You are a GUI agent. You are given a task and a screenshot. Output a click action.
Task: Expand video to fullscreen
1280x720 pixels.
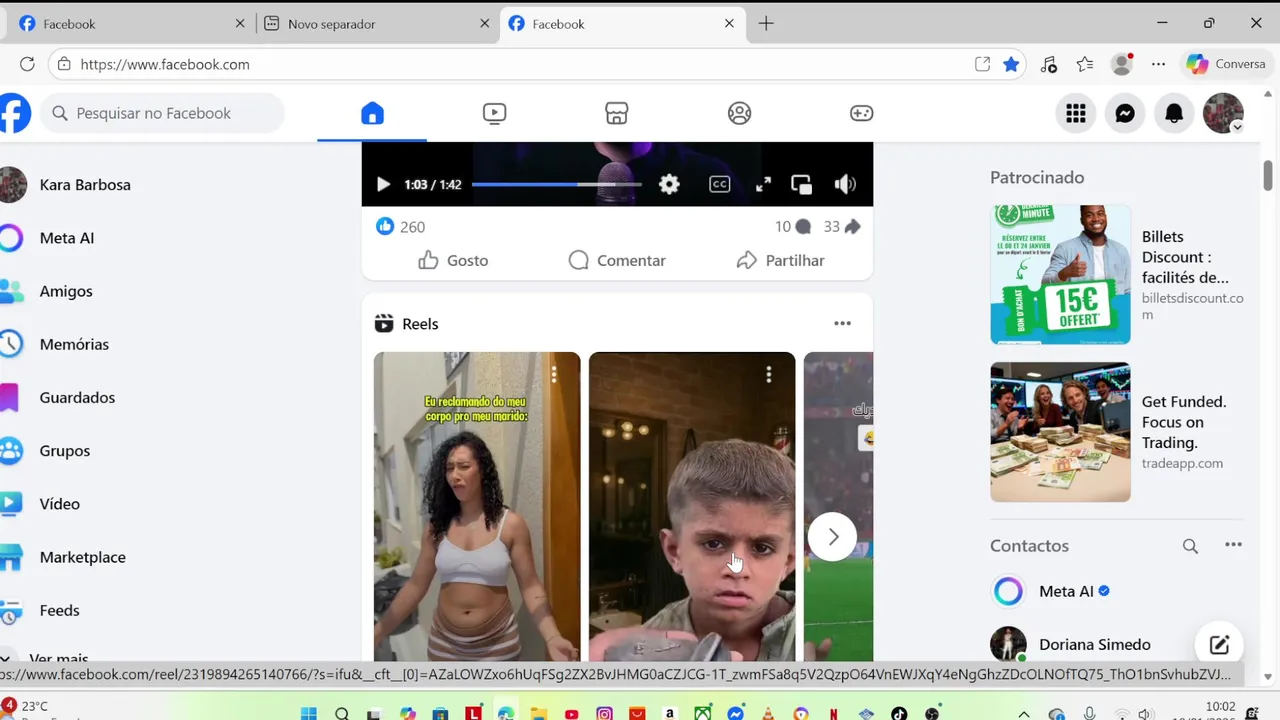(x=763, y=184)
